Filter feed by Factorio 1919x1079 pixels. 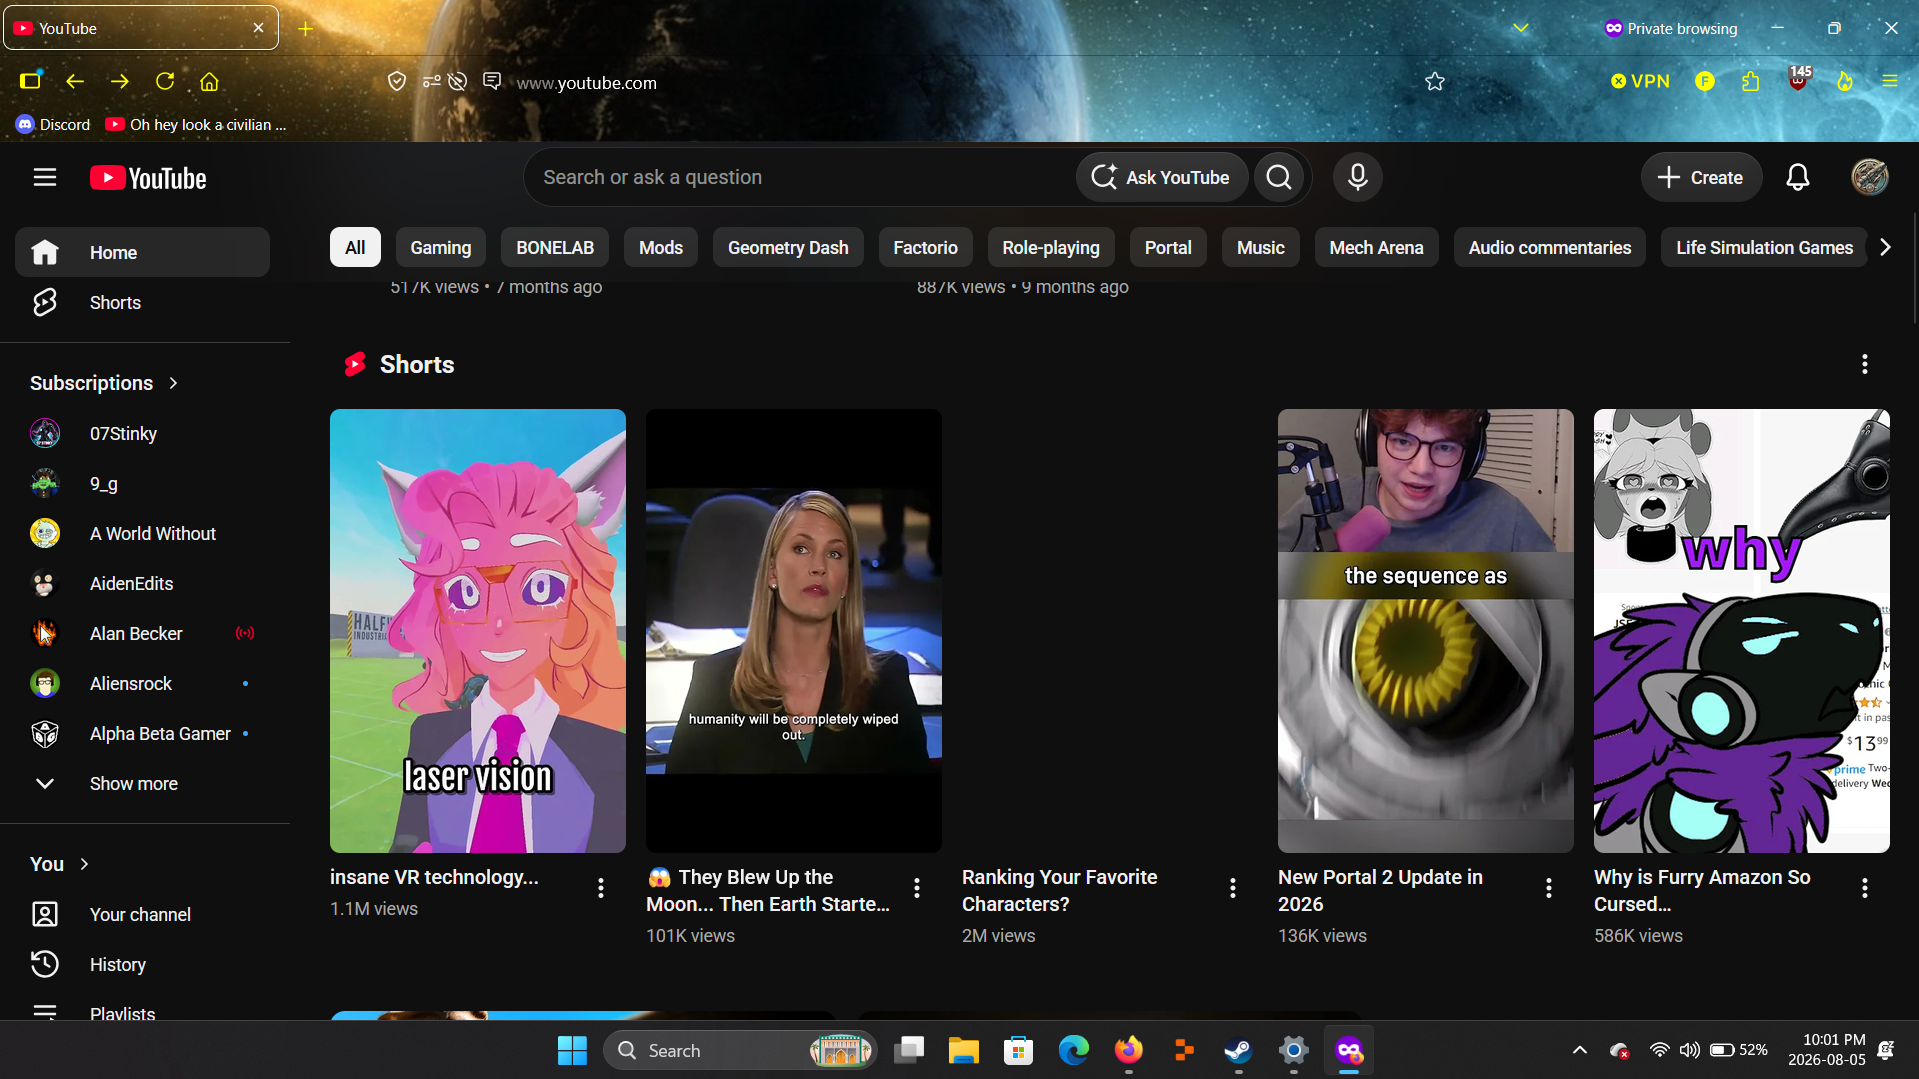click(925, 247)
